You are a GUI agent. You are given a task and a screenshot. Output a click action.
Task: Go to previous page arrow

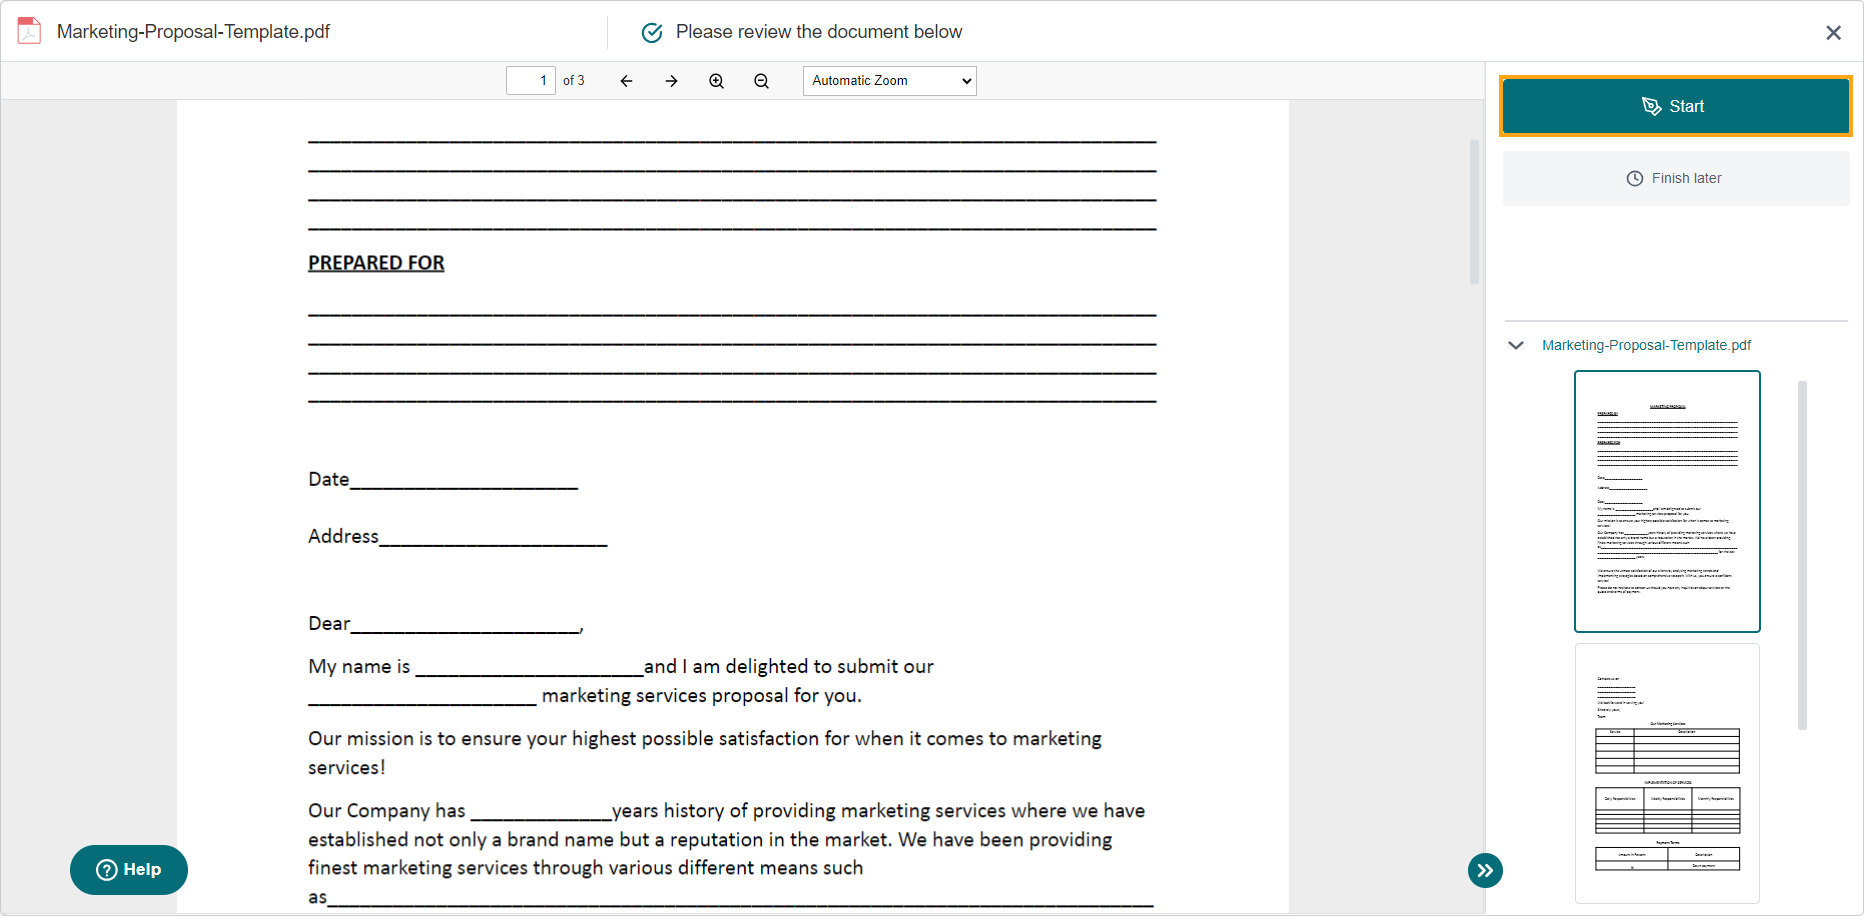pos(626,81)
